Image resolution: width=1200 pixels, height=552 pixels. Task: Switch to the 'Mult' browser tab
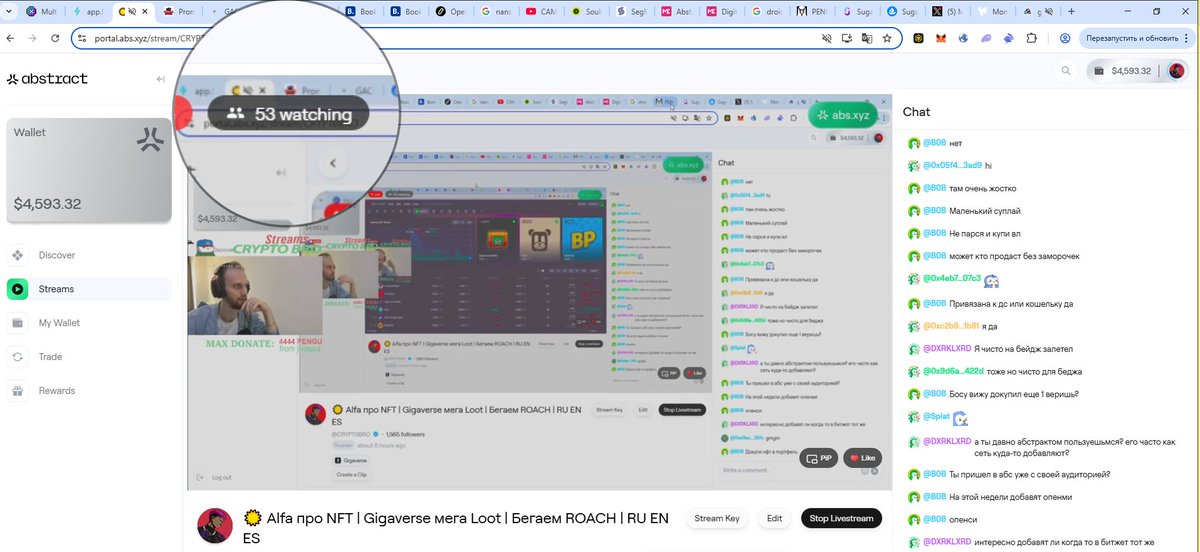coord(42,12)
